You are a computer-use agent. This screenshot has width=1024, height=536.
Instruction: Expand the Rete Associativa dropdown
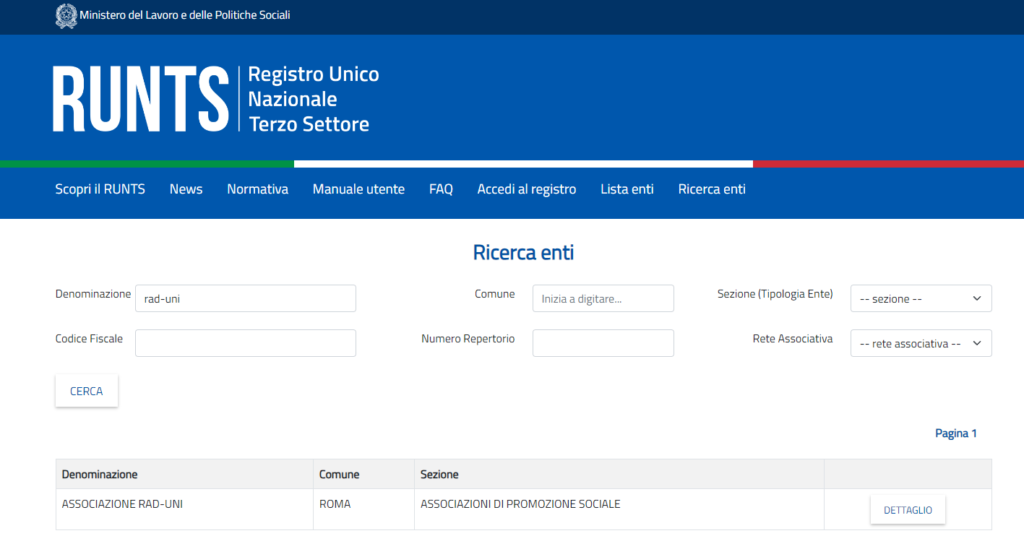[920, 343]
